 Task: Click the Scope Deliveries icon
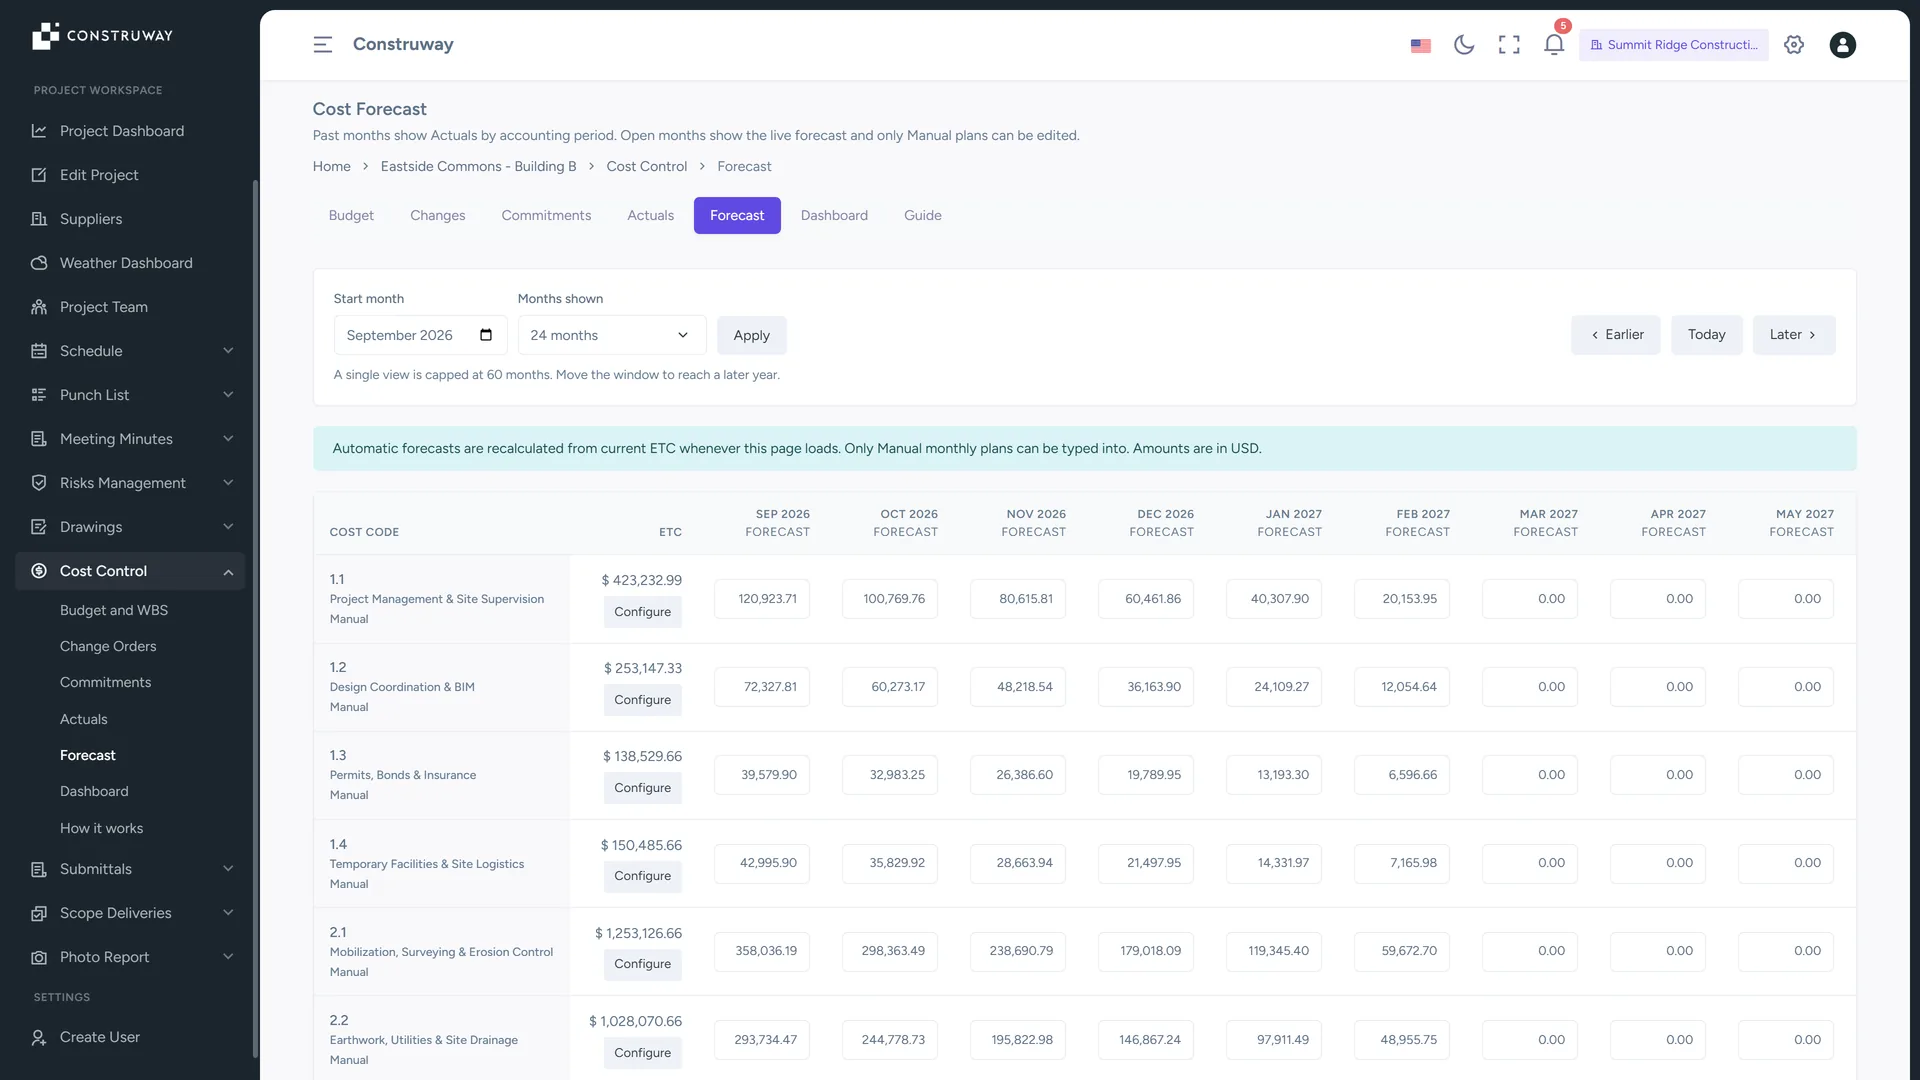tap(39, 913)
